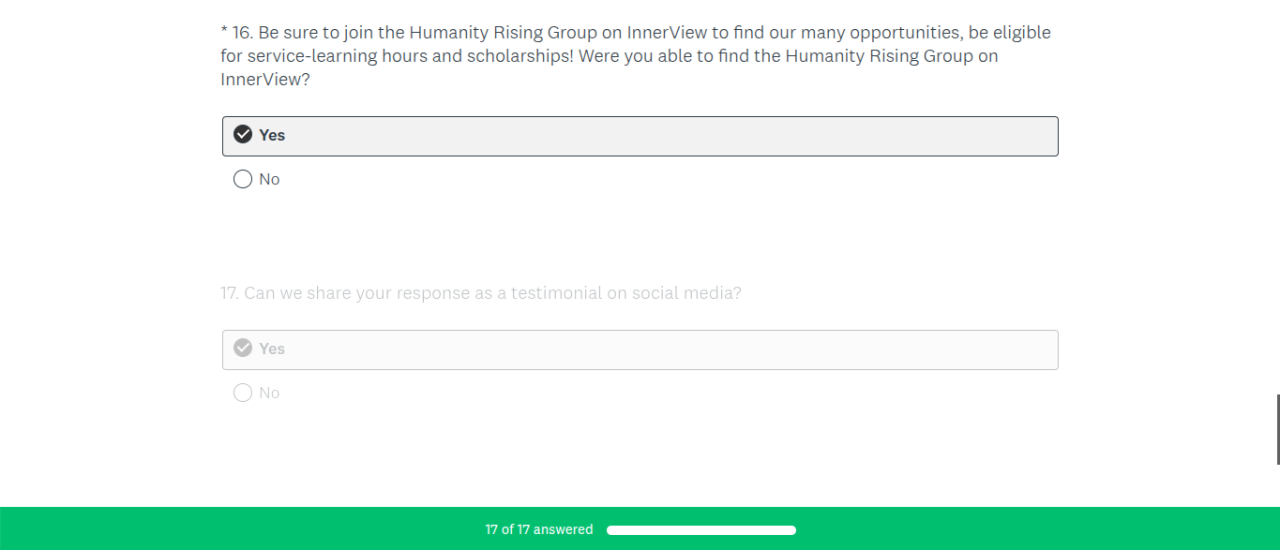
Task: Click the "17 of 17 answered" counter
Action: tap(539, 530)
